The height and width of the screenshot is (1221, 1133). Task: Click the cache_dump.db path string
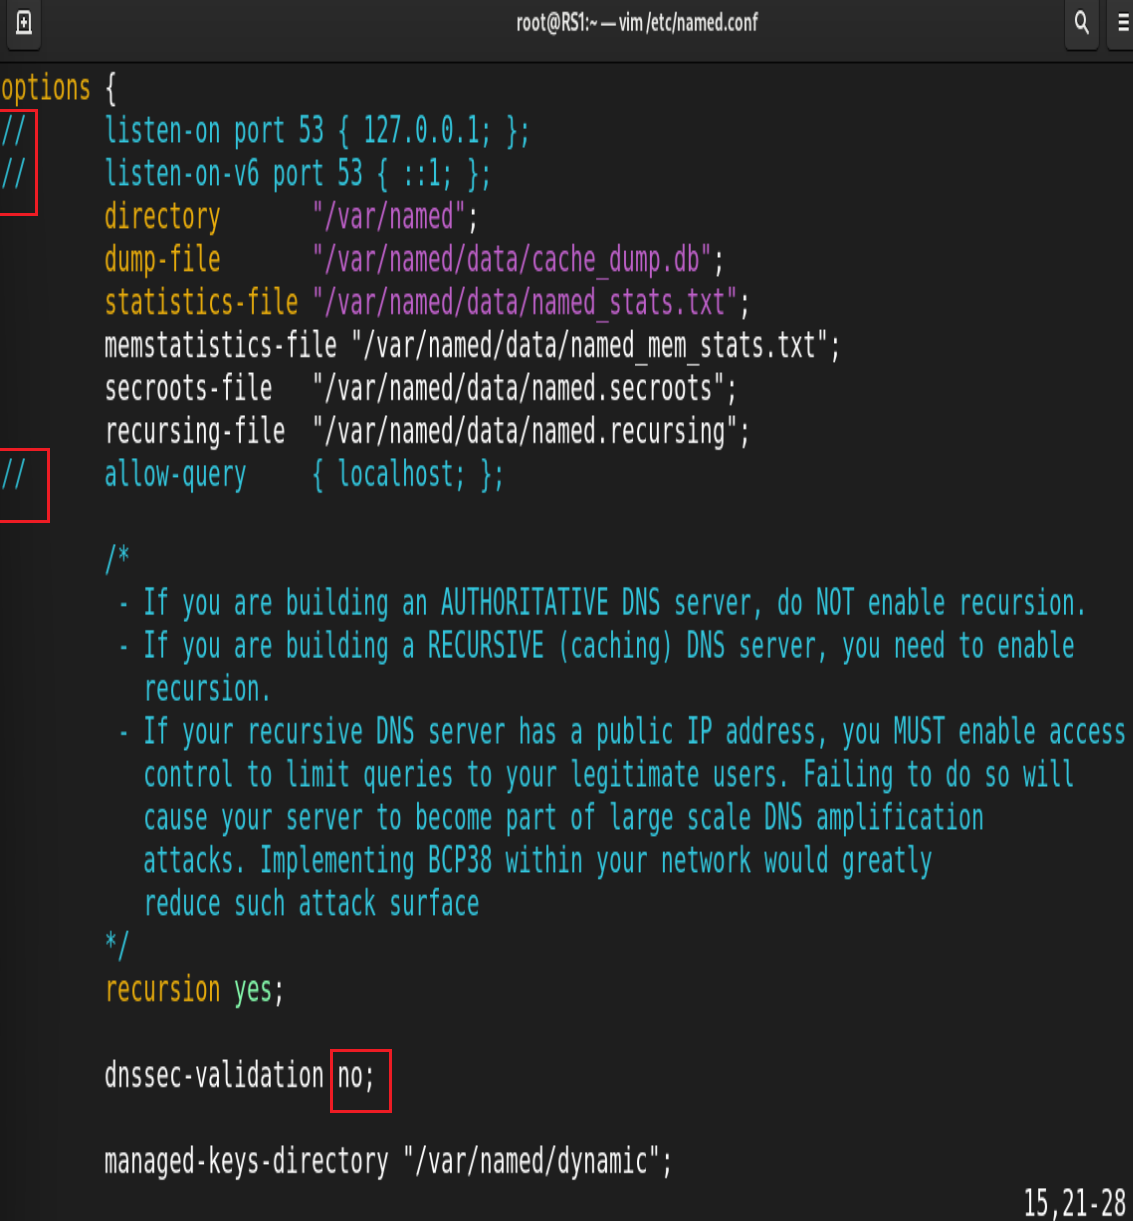pos(512,260)
